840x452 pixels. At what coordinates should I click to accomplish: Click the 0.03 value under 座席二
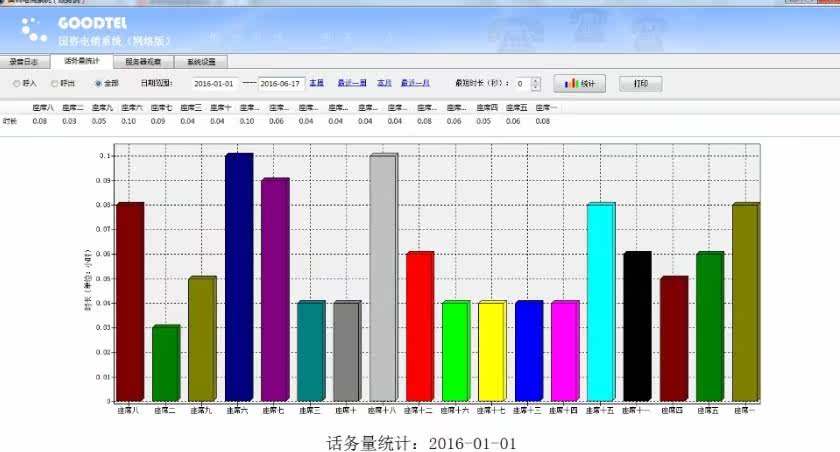69,121
